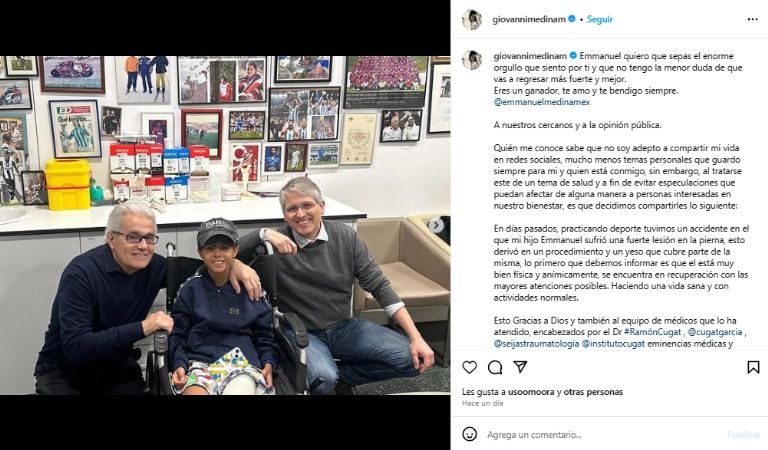
Task: Go to next photo with carousel arrow
Action: click(435, 226)
